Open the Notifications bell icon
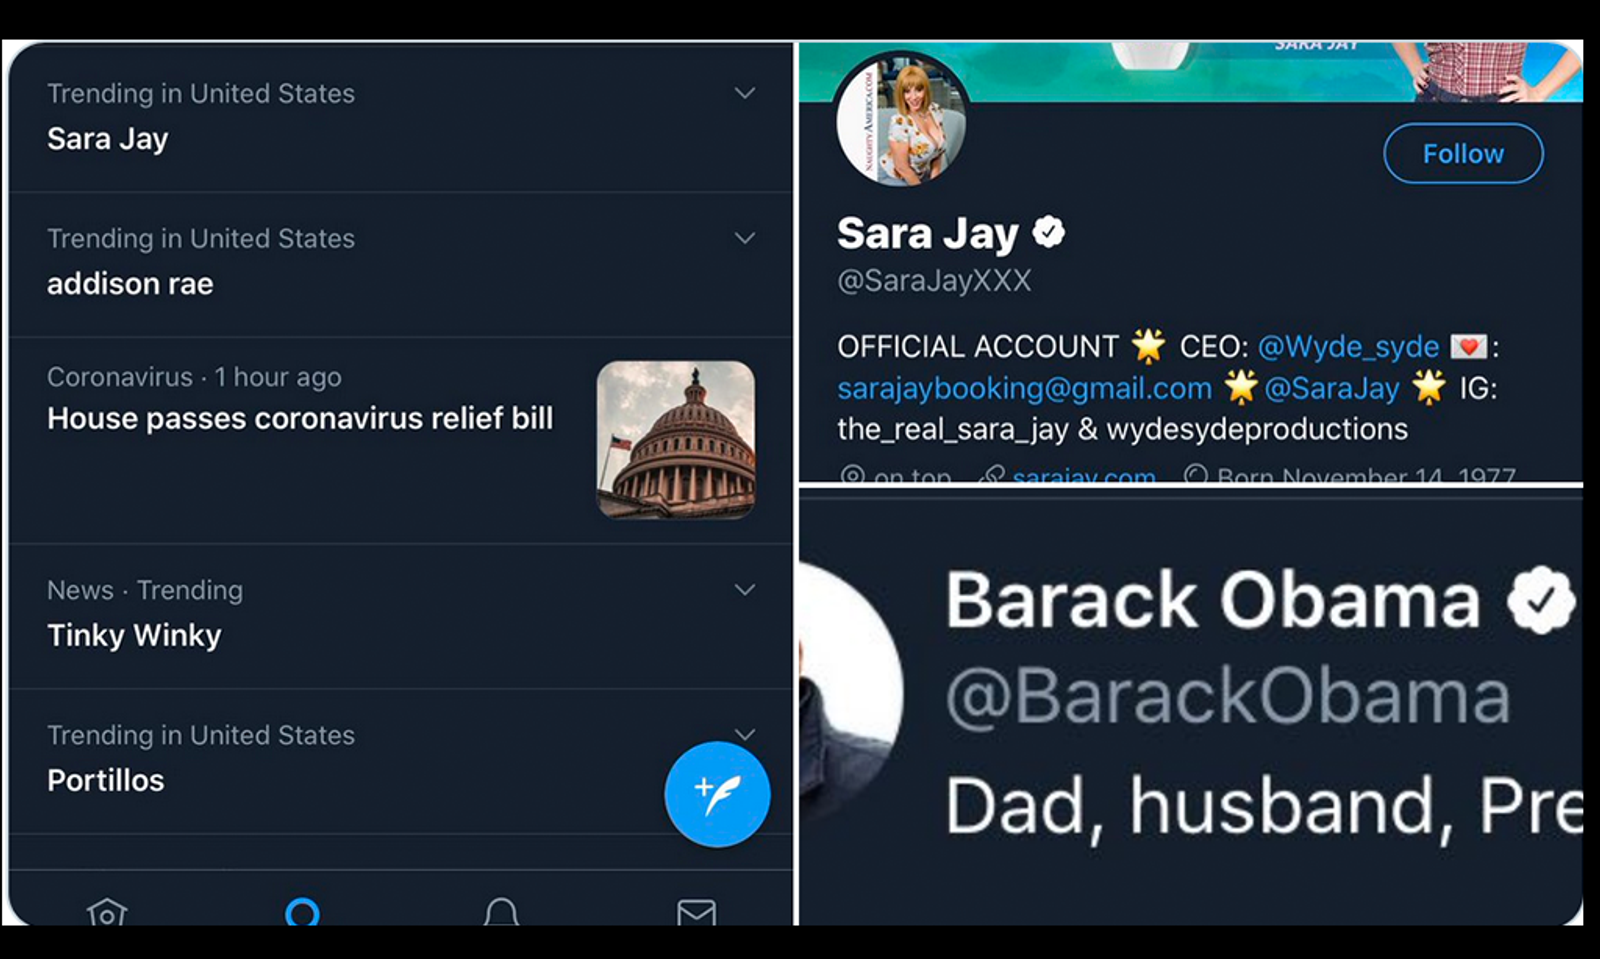 (501, 912)
